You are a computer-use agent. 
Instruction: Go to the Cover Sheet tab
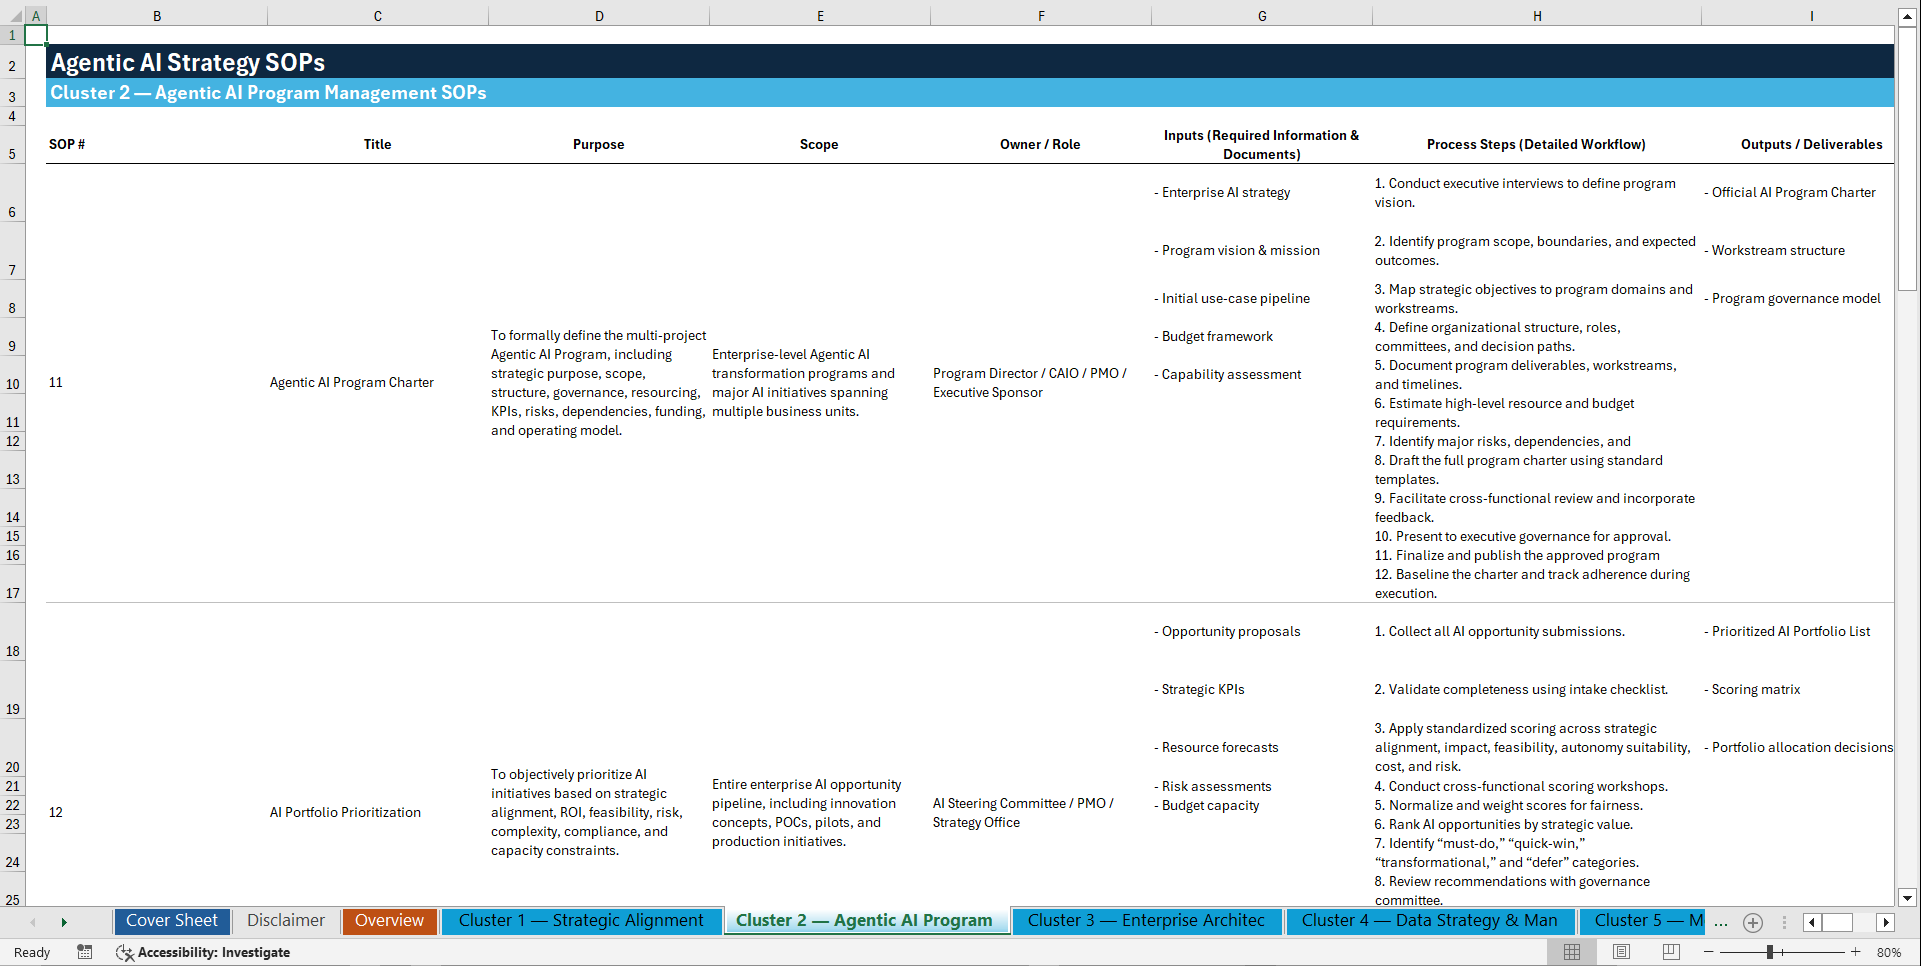click(171, 920)
